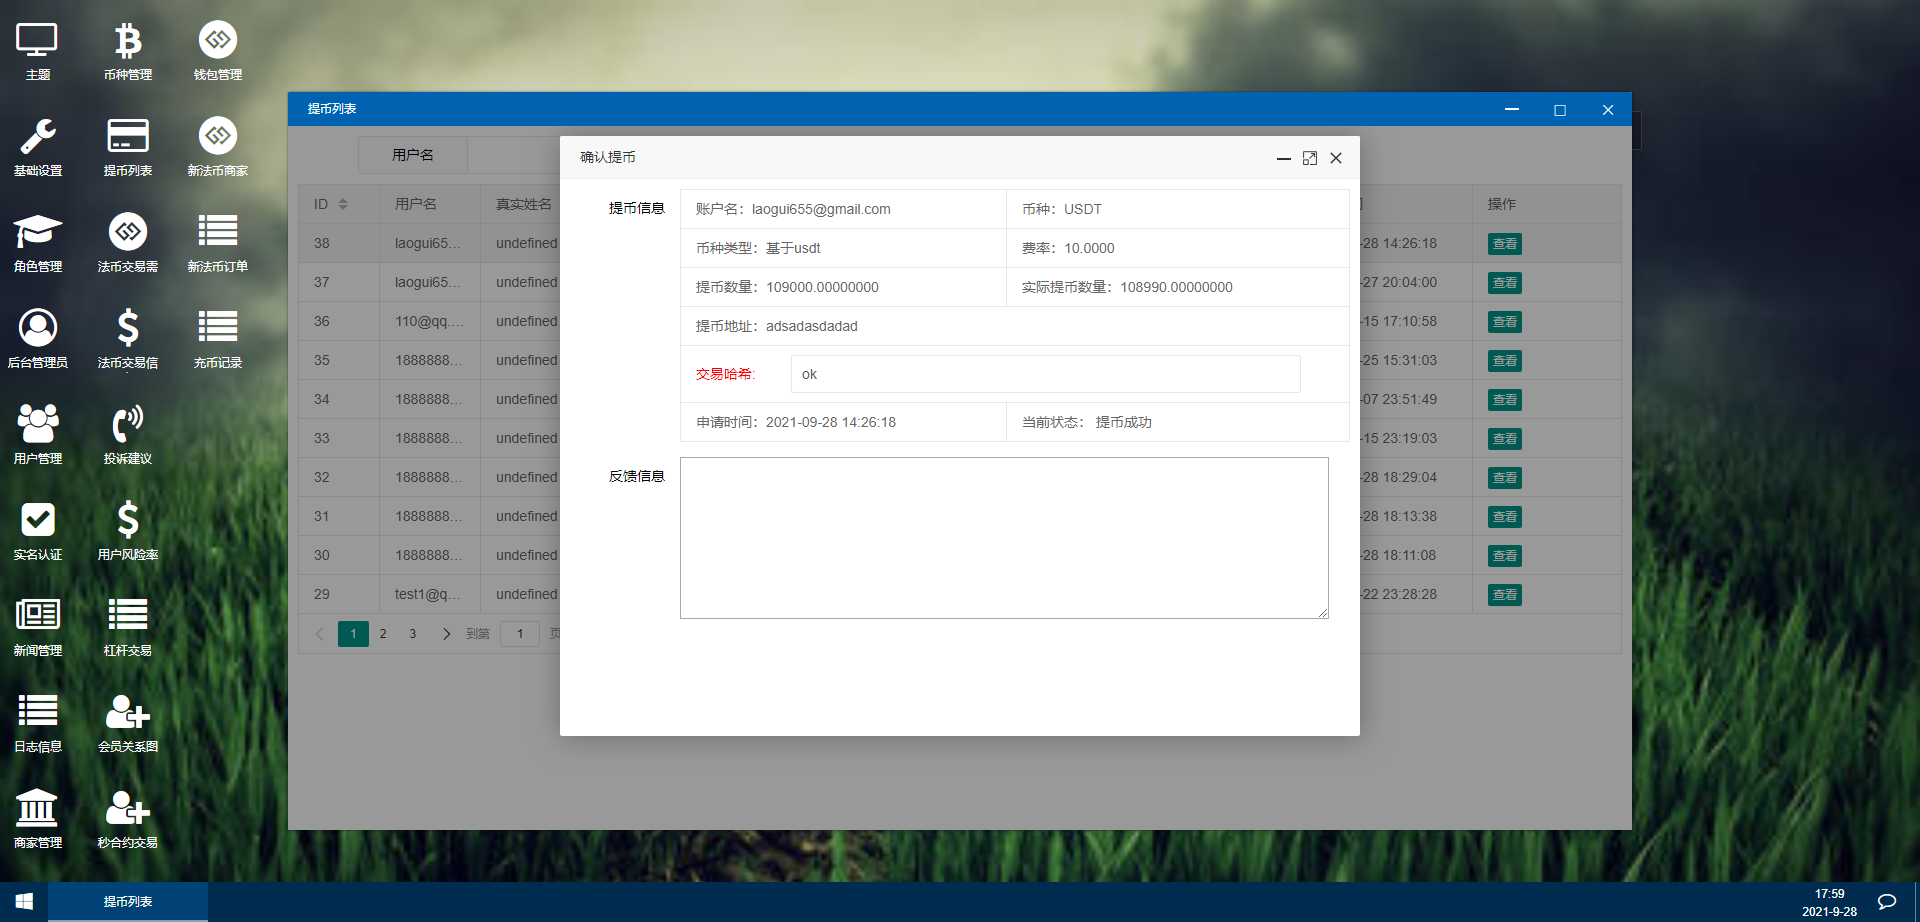This screenshot has height=922, width=1920.
Task: Click the 交易哈希 input field
Action: [1045, 374]
